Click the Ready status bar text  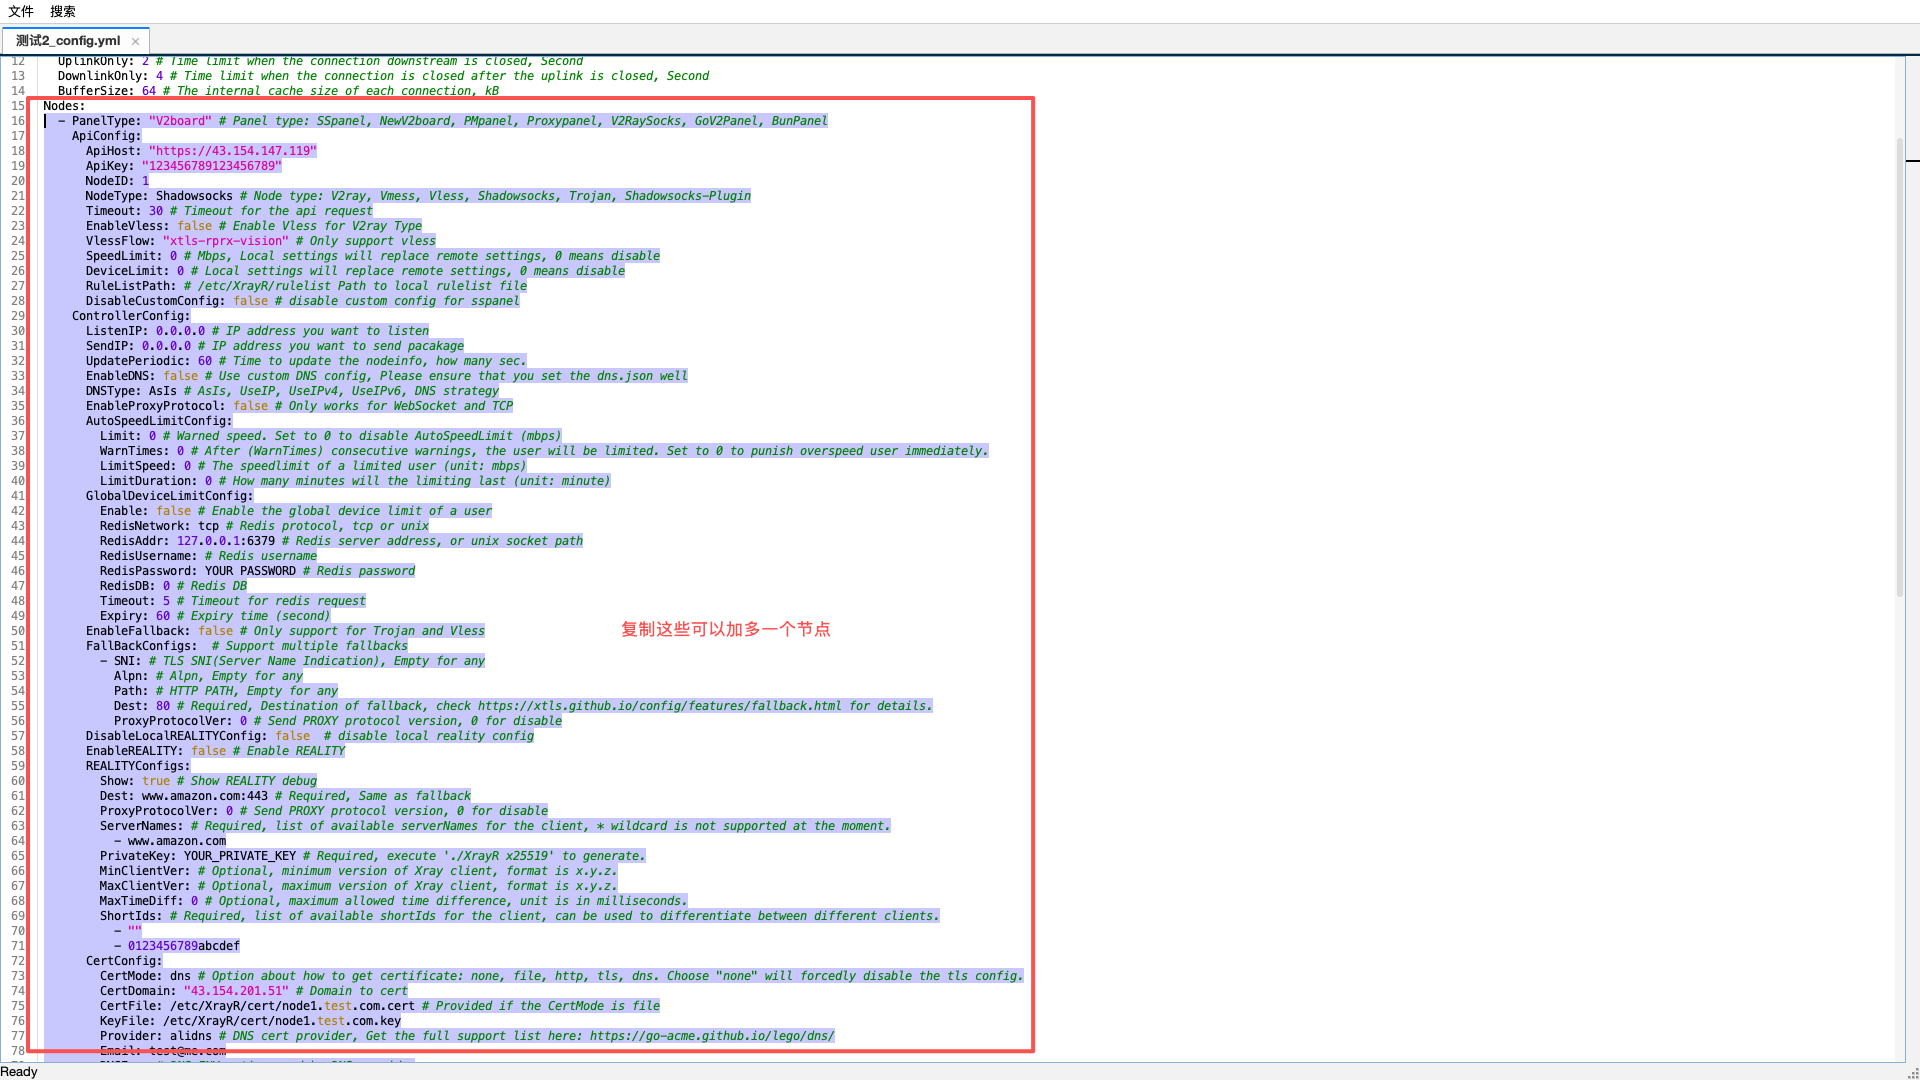coord(19,1072)
